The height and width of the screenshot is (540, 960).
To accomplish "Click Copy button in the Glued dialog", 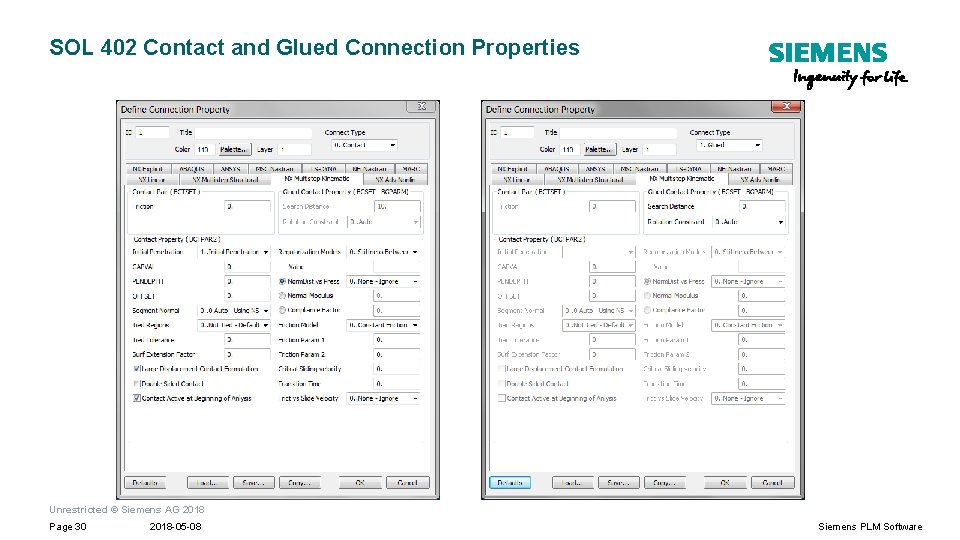I will (x=664, y=483).
